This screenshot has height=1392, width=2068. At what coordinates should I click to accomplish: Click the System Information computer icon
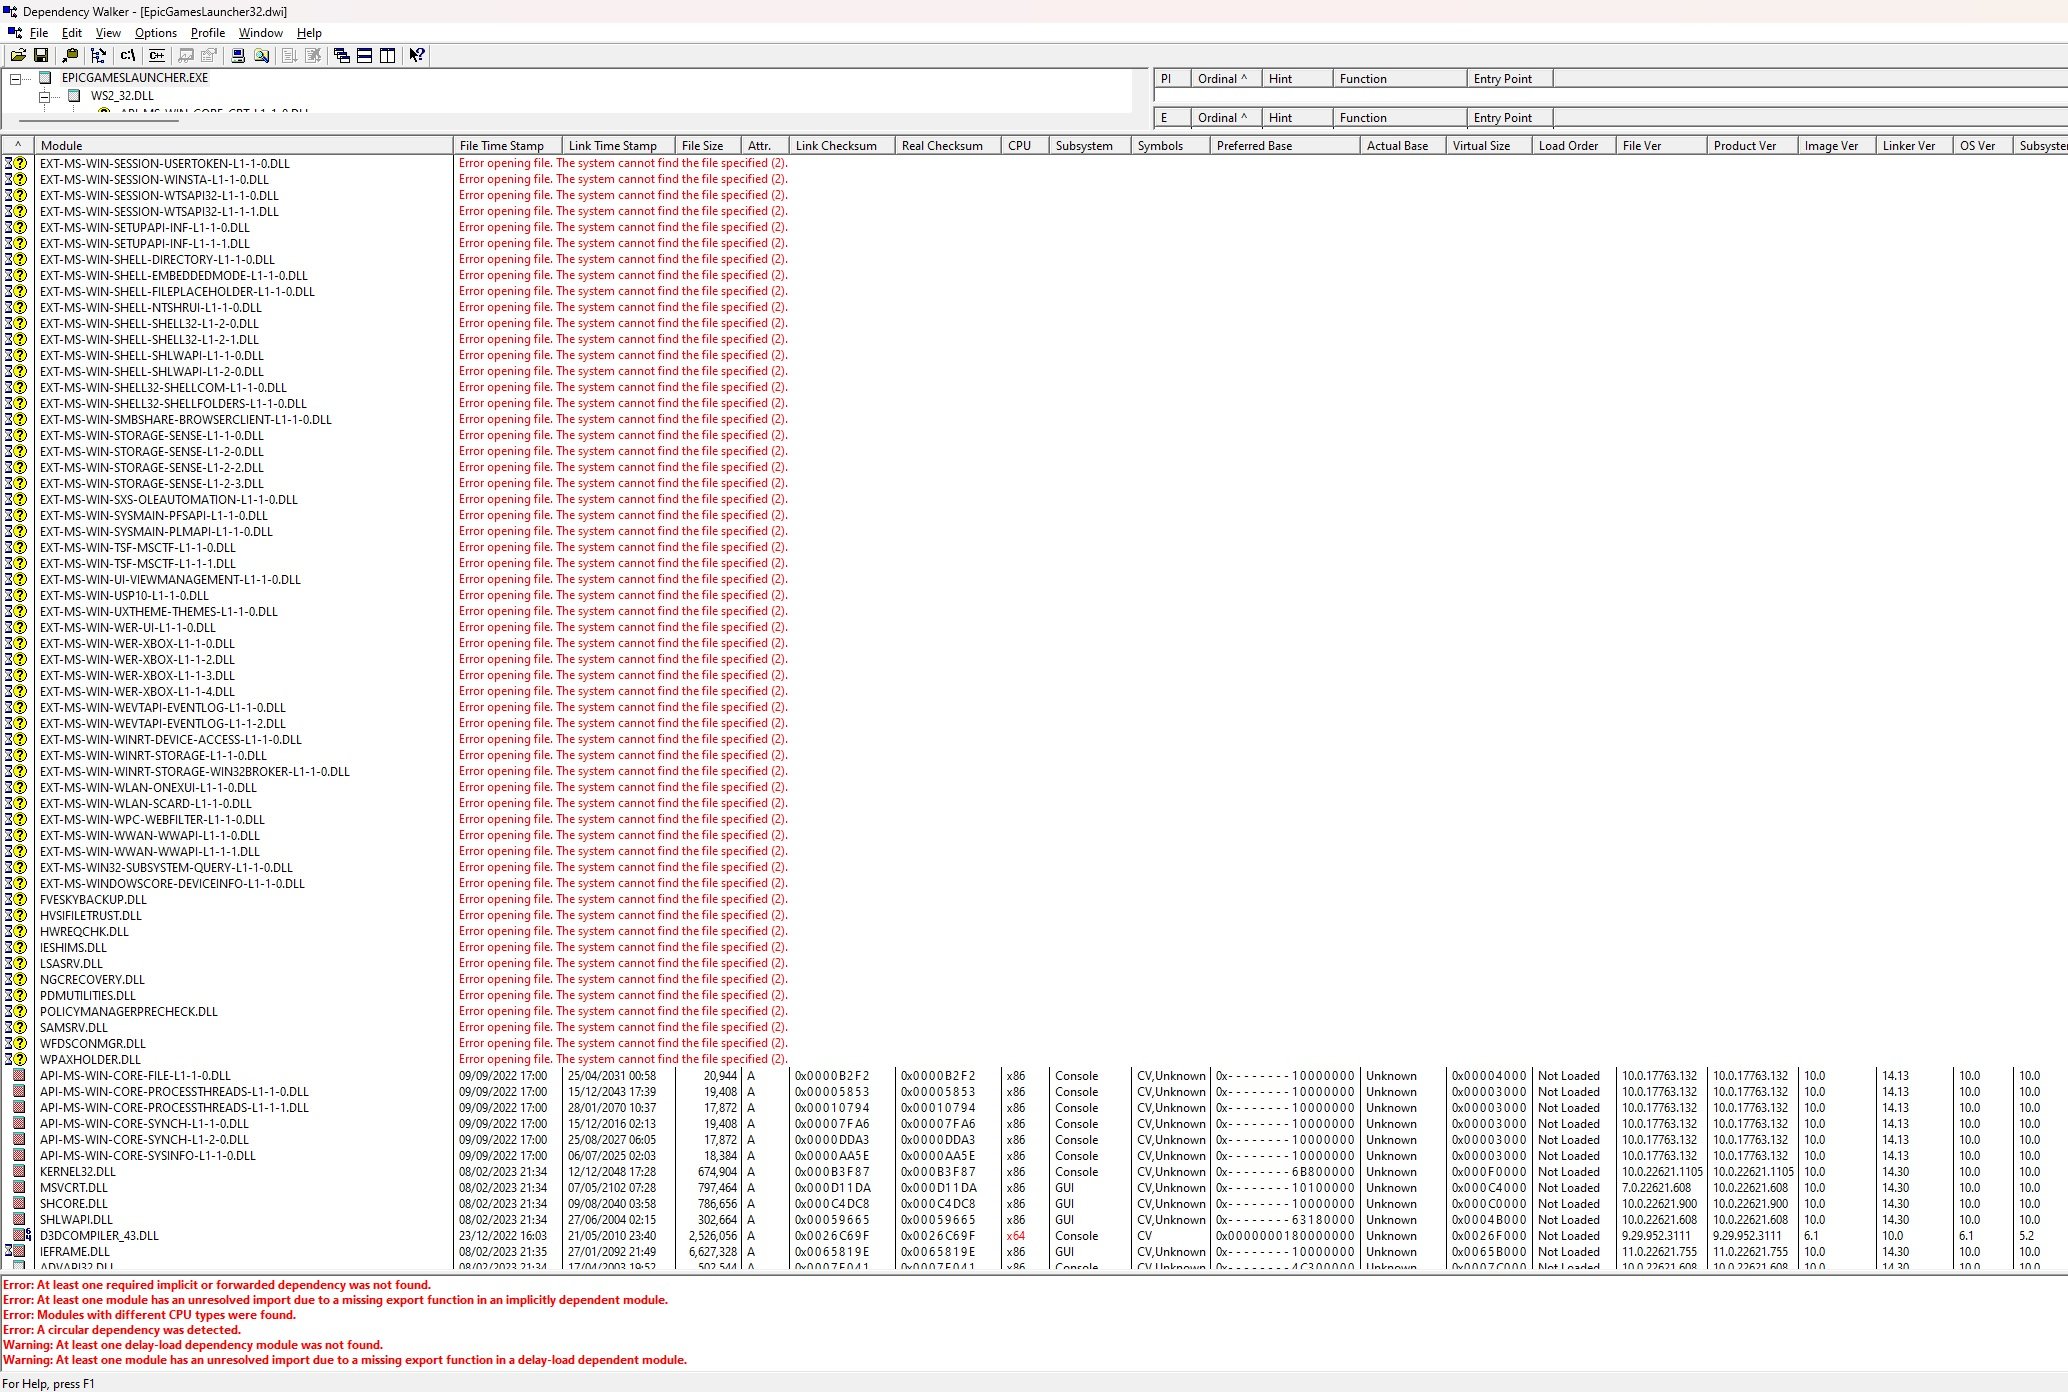coord(238,56)
